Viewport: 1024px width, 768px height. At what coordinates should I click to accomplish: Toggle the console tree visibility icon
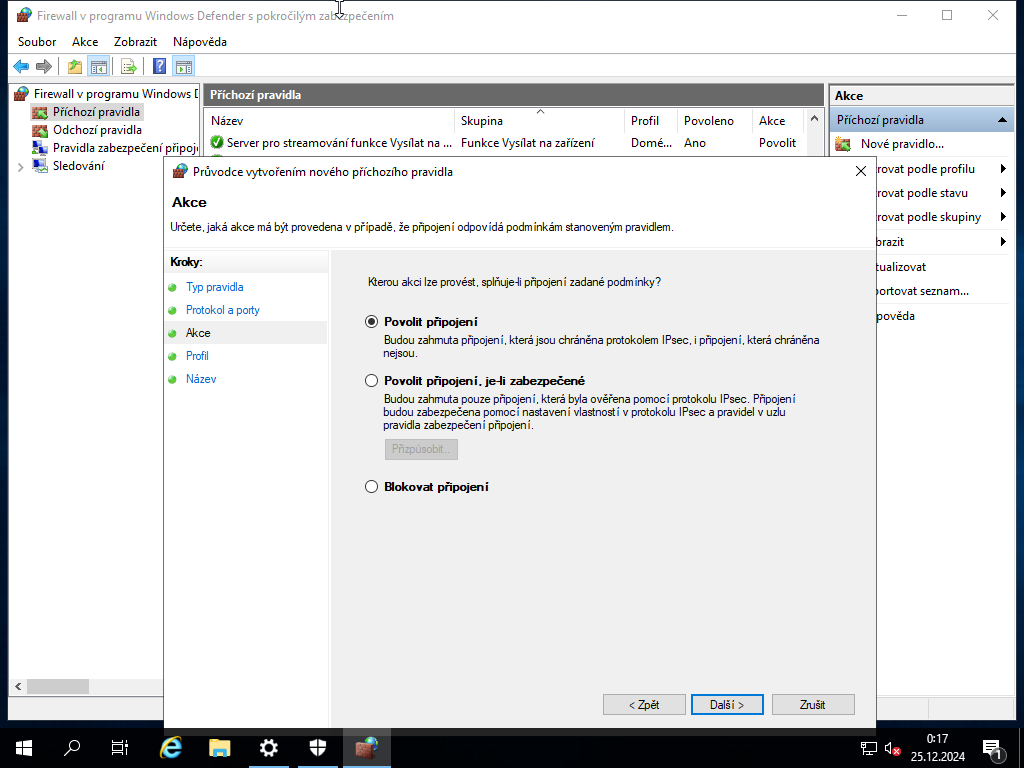(97, 66)
